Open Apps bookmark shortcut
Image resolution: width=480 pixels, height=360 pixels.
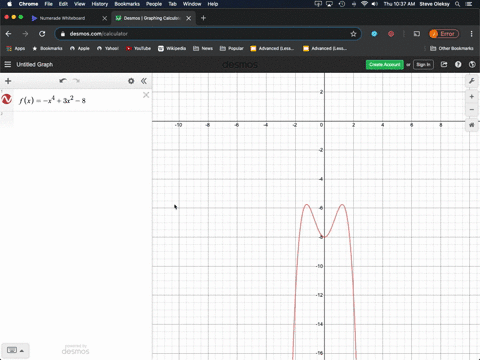click(x=16, y=48)
